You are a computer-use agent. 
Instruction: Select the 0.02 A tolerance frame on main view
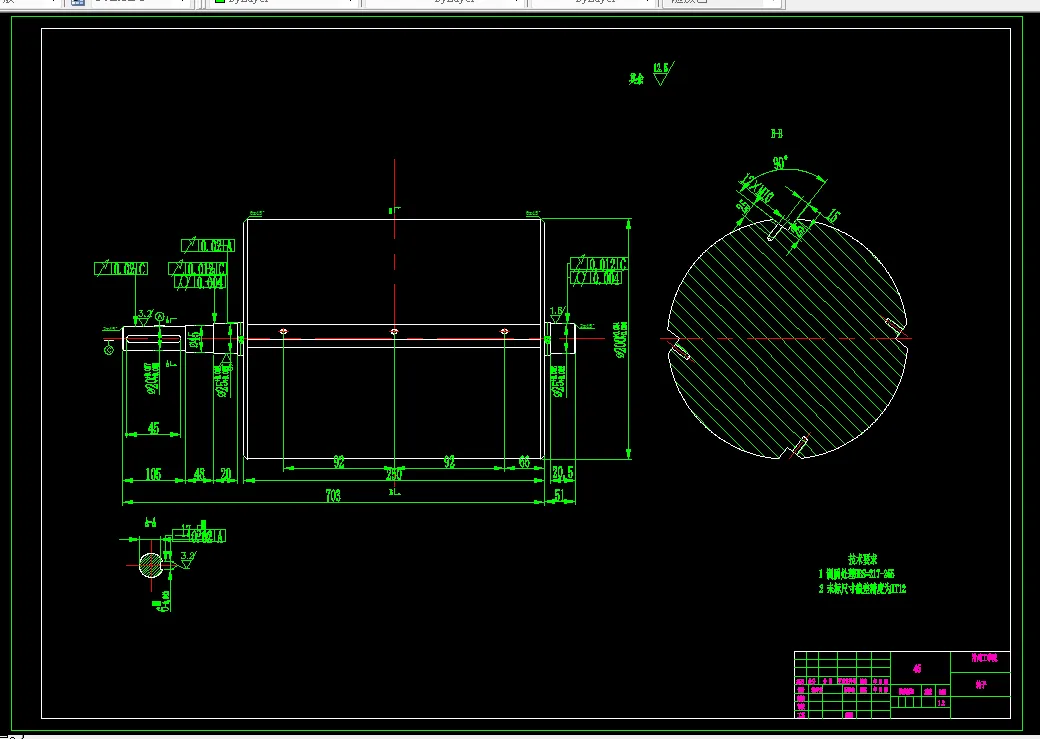208,245
